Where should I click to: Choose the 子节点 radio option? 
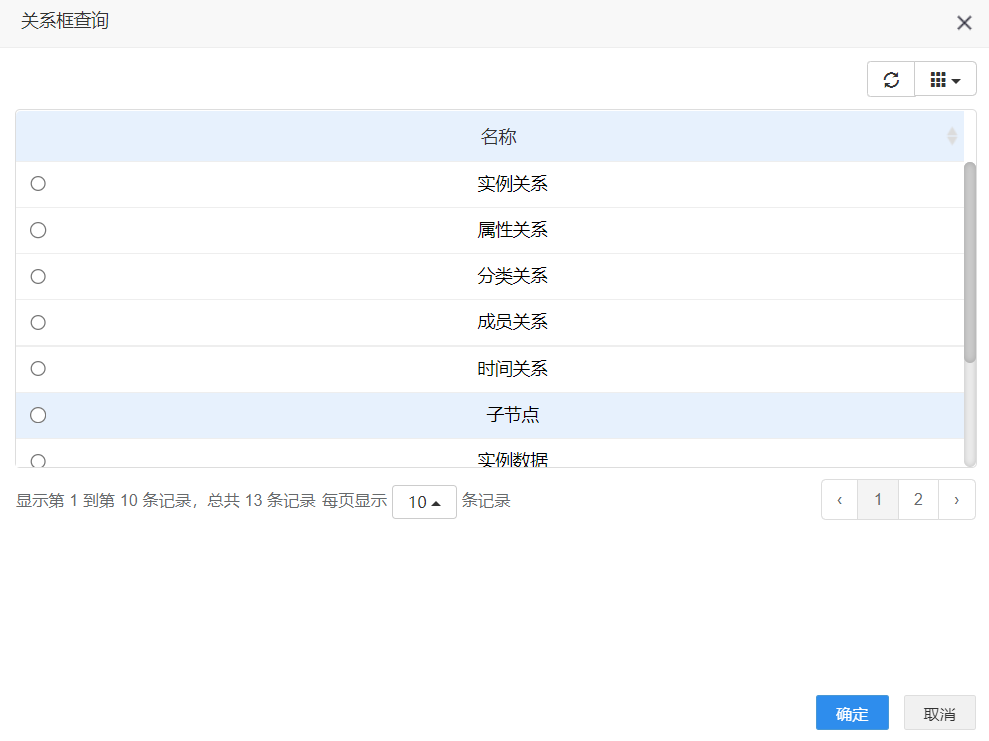coord(38,415)
